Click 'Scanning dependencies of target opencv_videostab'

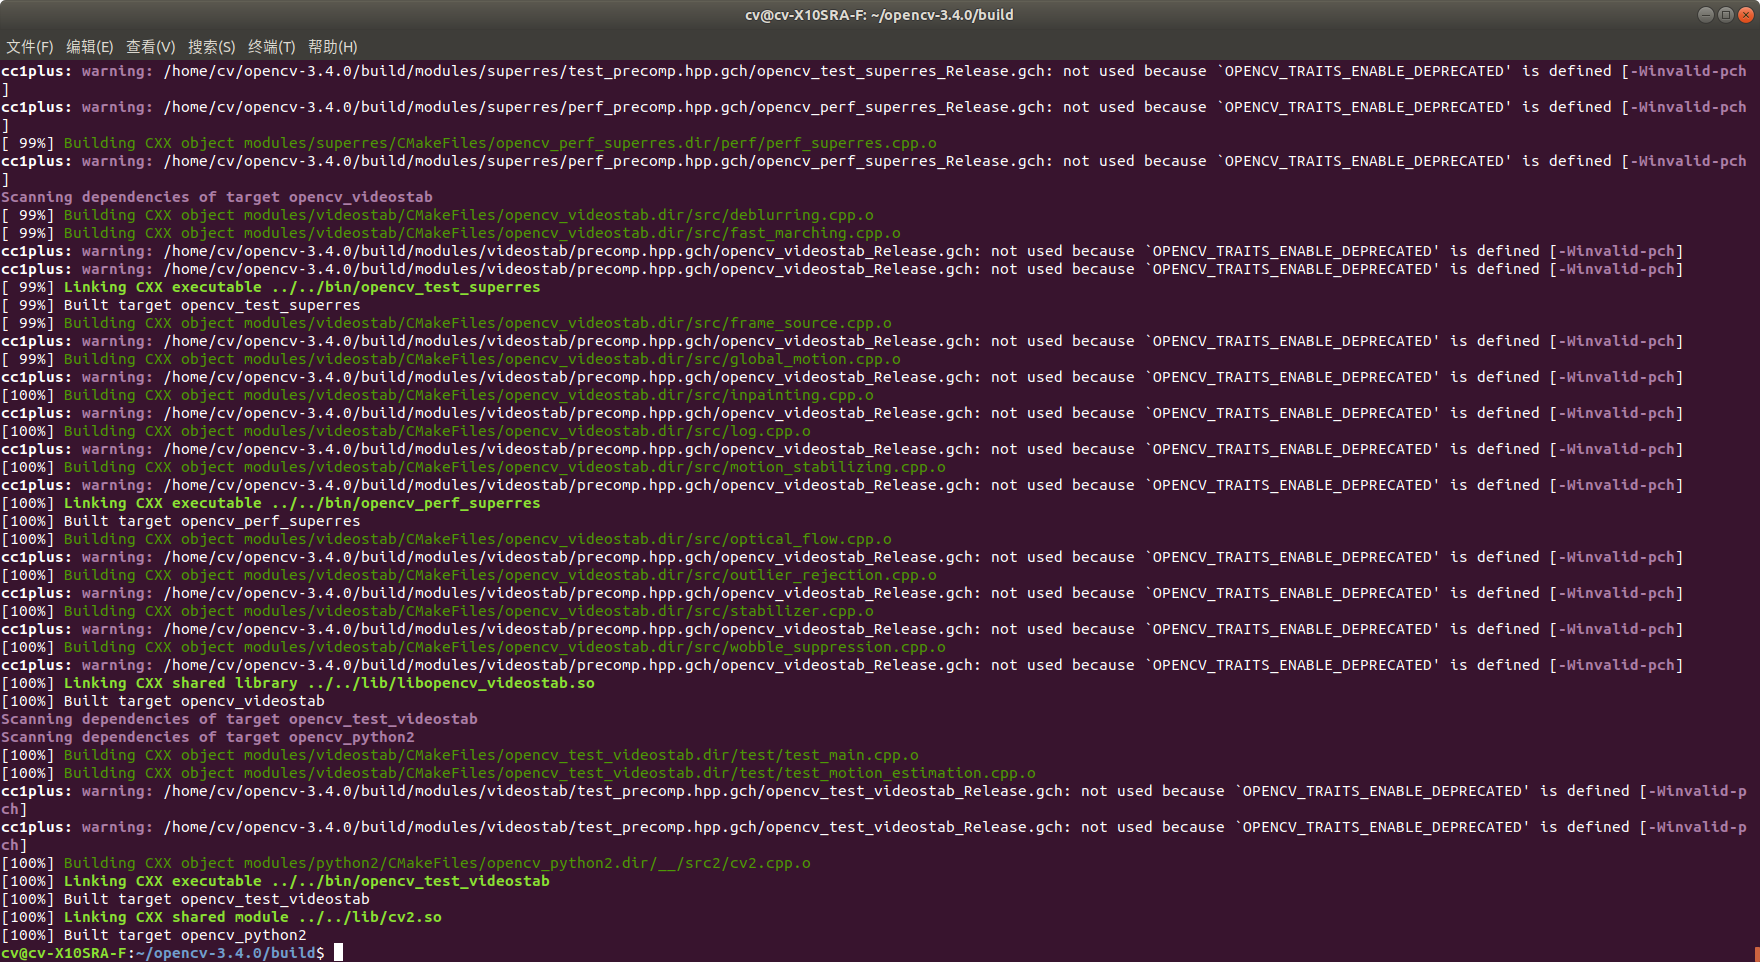(x=217, y=197)
